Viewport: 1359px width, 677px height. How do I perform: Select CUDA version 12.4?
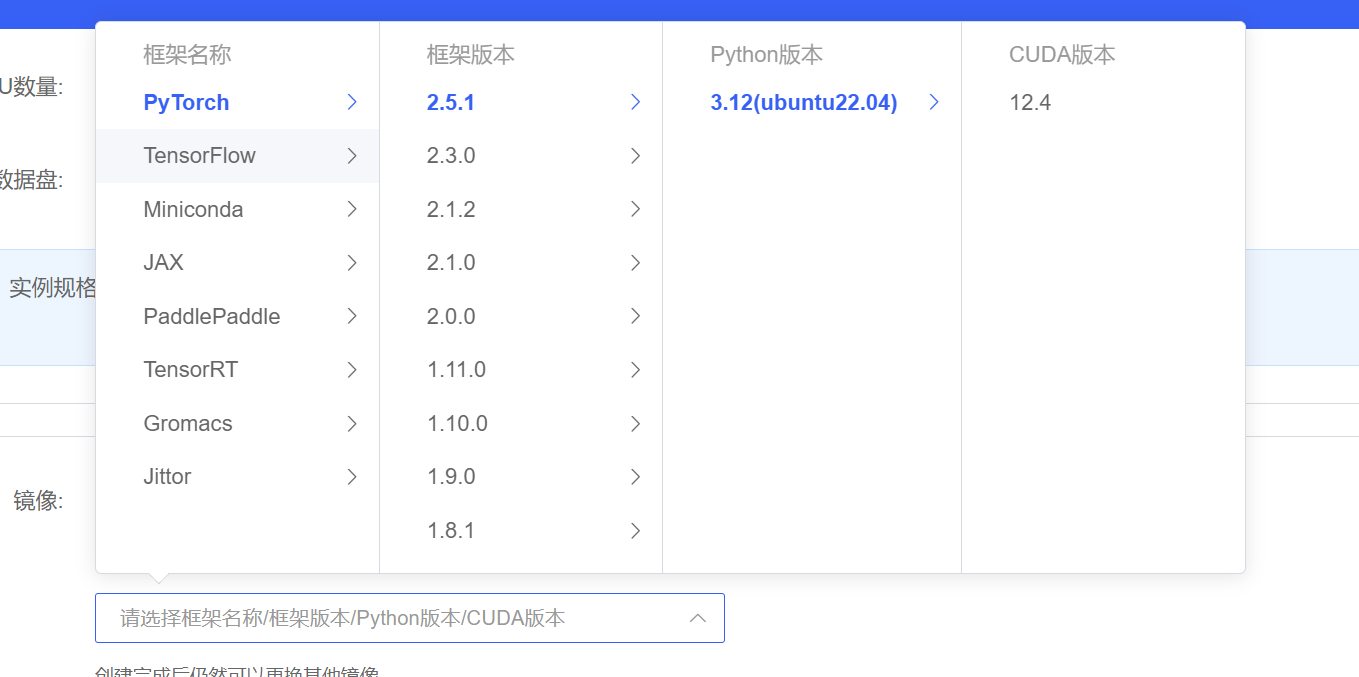click(1029, 101)
